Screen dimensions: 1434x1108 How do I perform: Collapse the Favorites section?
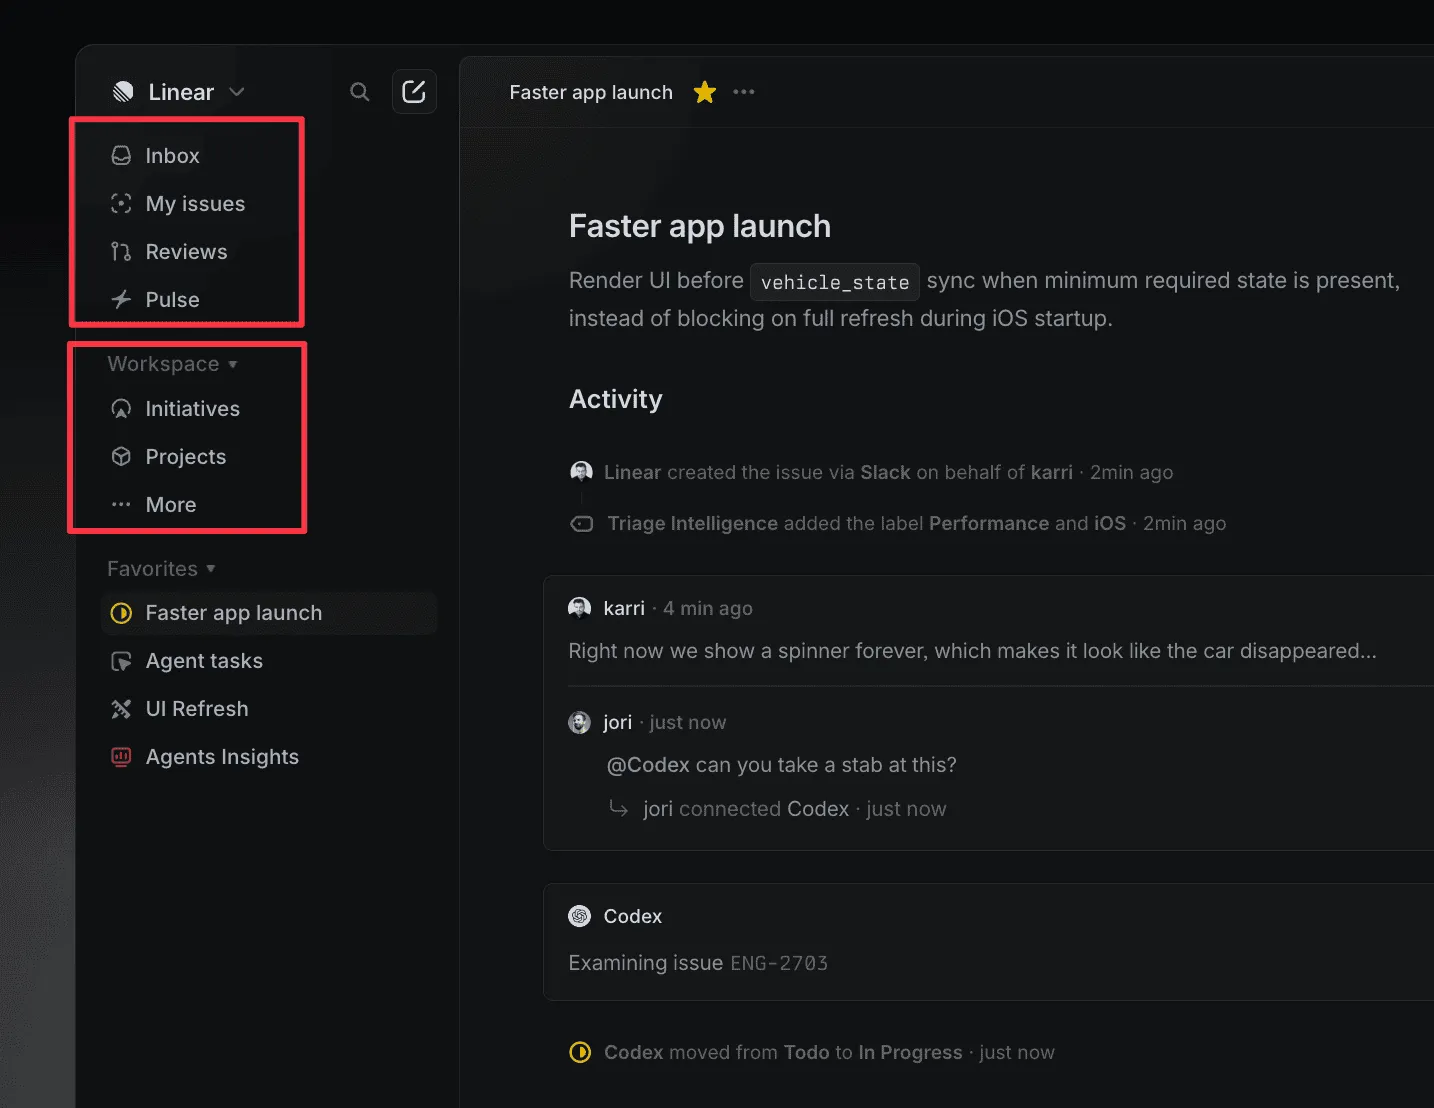tap(161, 569)
